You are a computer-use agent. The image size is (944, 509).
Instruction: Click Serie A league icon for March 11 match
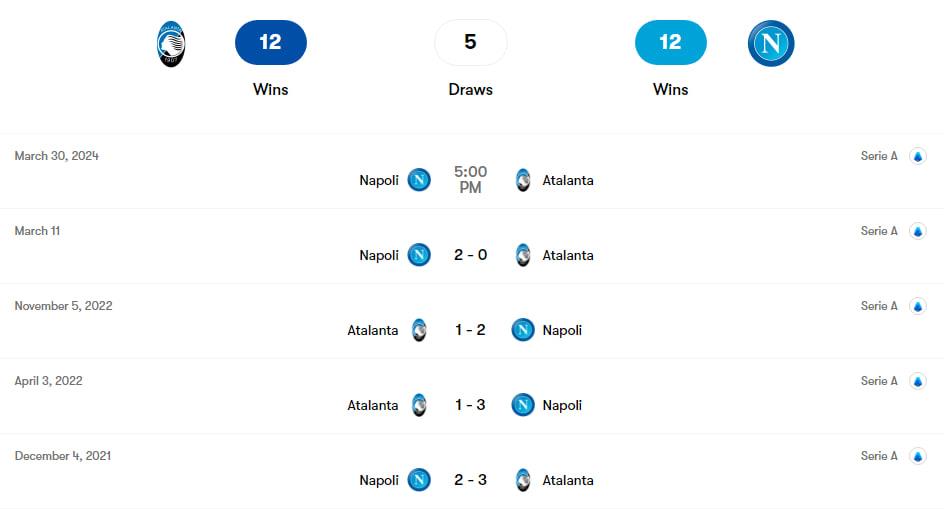pos(917,231)
